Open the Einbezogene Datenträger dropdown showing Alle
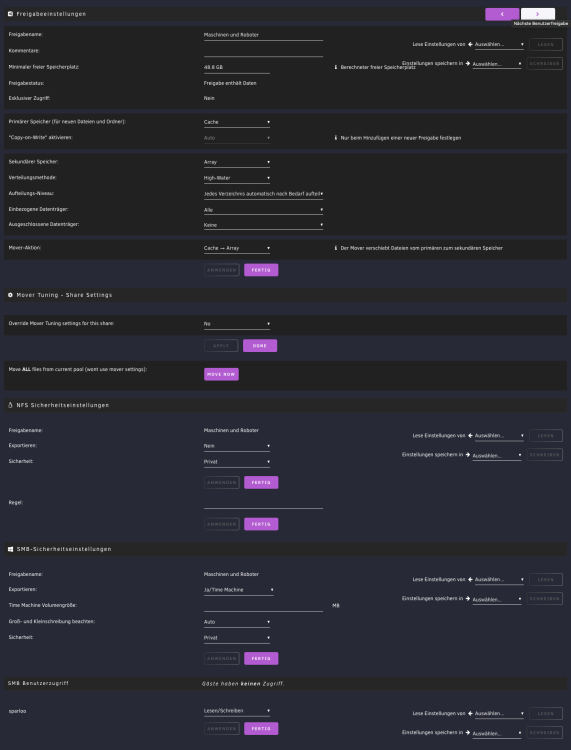This screenshot has height=750, width=571. (x=263, y=210)
